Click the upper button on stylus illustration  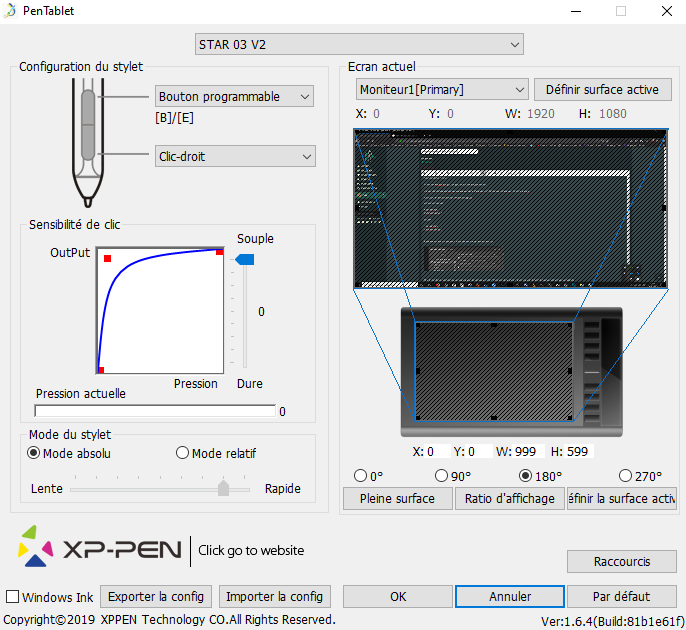[87, 106]
